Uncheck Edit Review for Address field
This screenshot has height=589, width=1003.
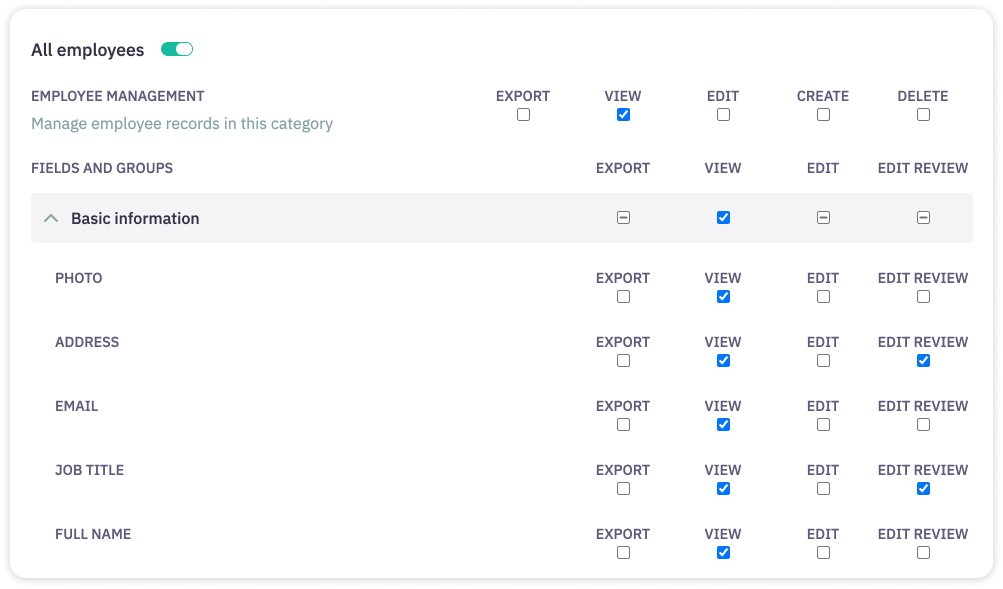tap(923, 361)
